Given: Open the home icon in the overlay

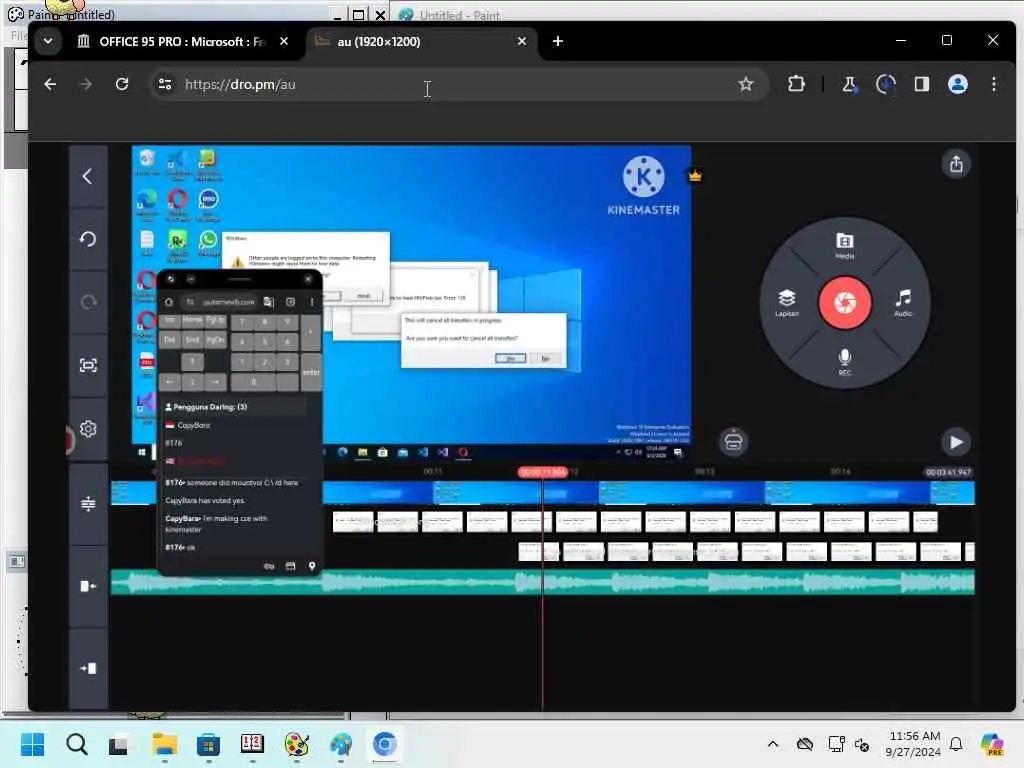Looking at the screenshot, I should tap(168, 302).
